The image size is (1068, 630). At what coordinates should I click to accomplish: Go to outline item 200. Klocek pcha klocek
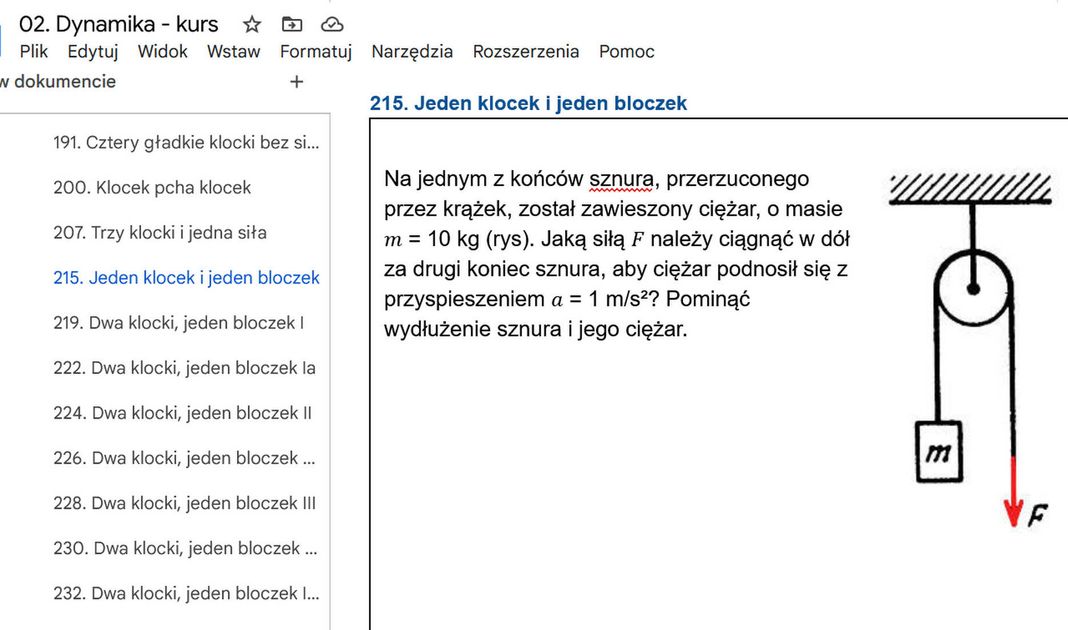click(x=151, y=187)
